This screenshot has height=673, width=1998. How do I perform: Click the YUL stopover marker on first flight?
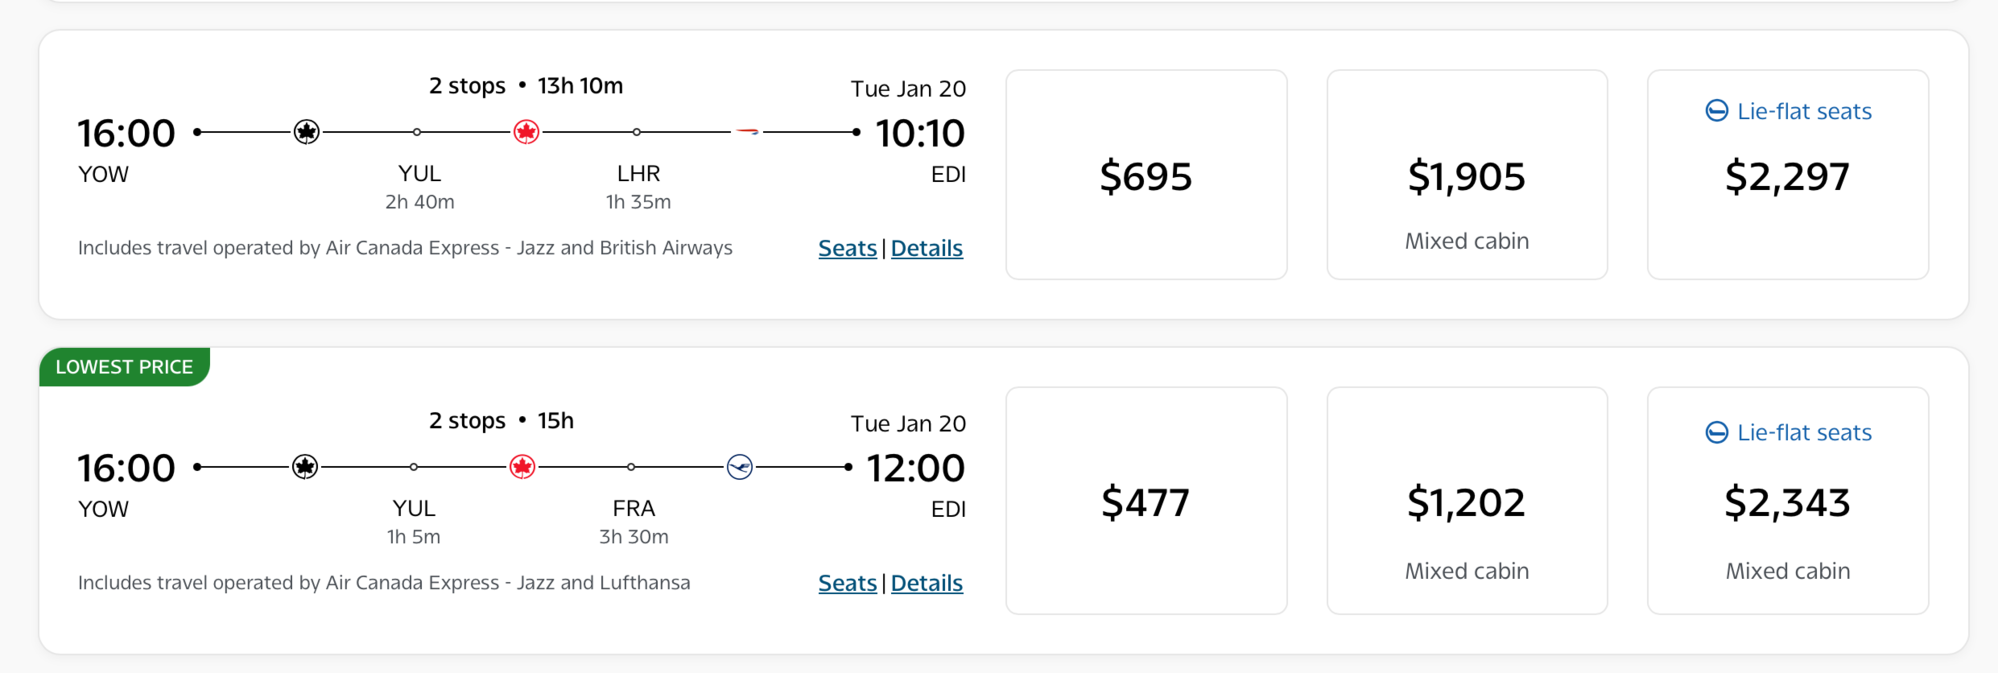point(417,132)
